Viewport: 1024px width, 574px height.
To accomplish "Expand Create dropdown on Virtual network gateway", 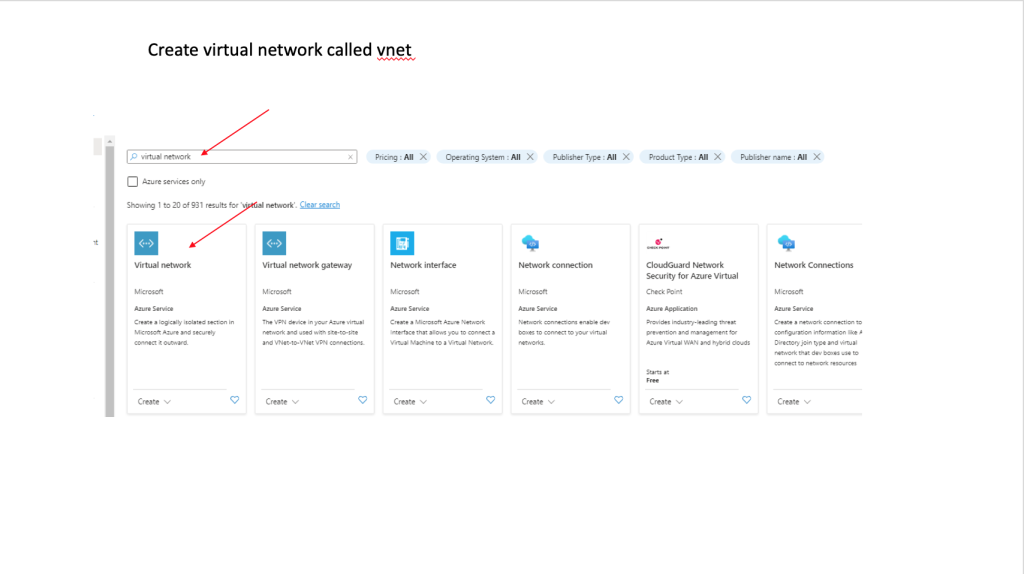I will [x=282, y=402].
